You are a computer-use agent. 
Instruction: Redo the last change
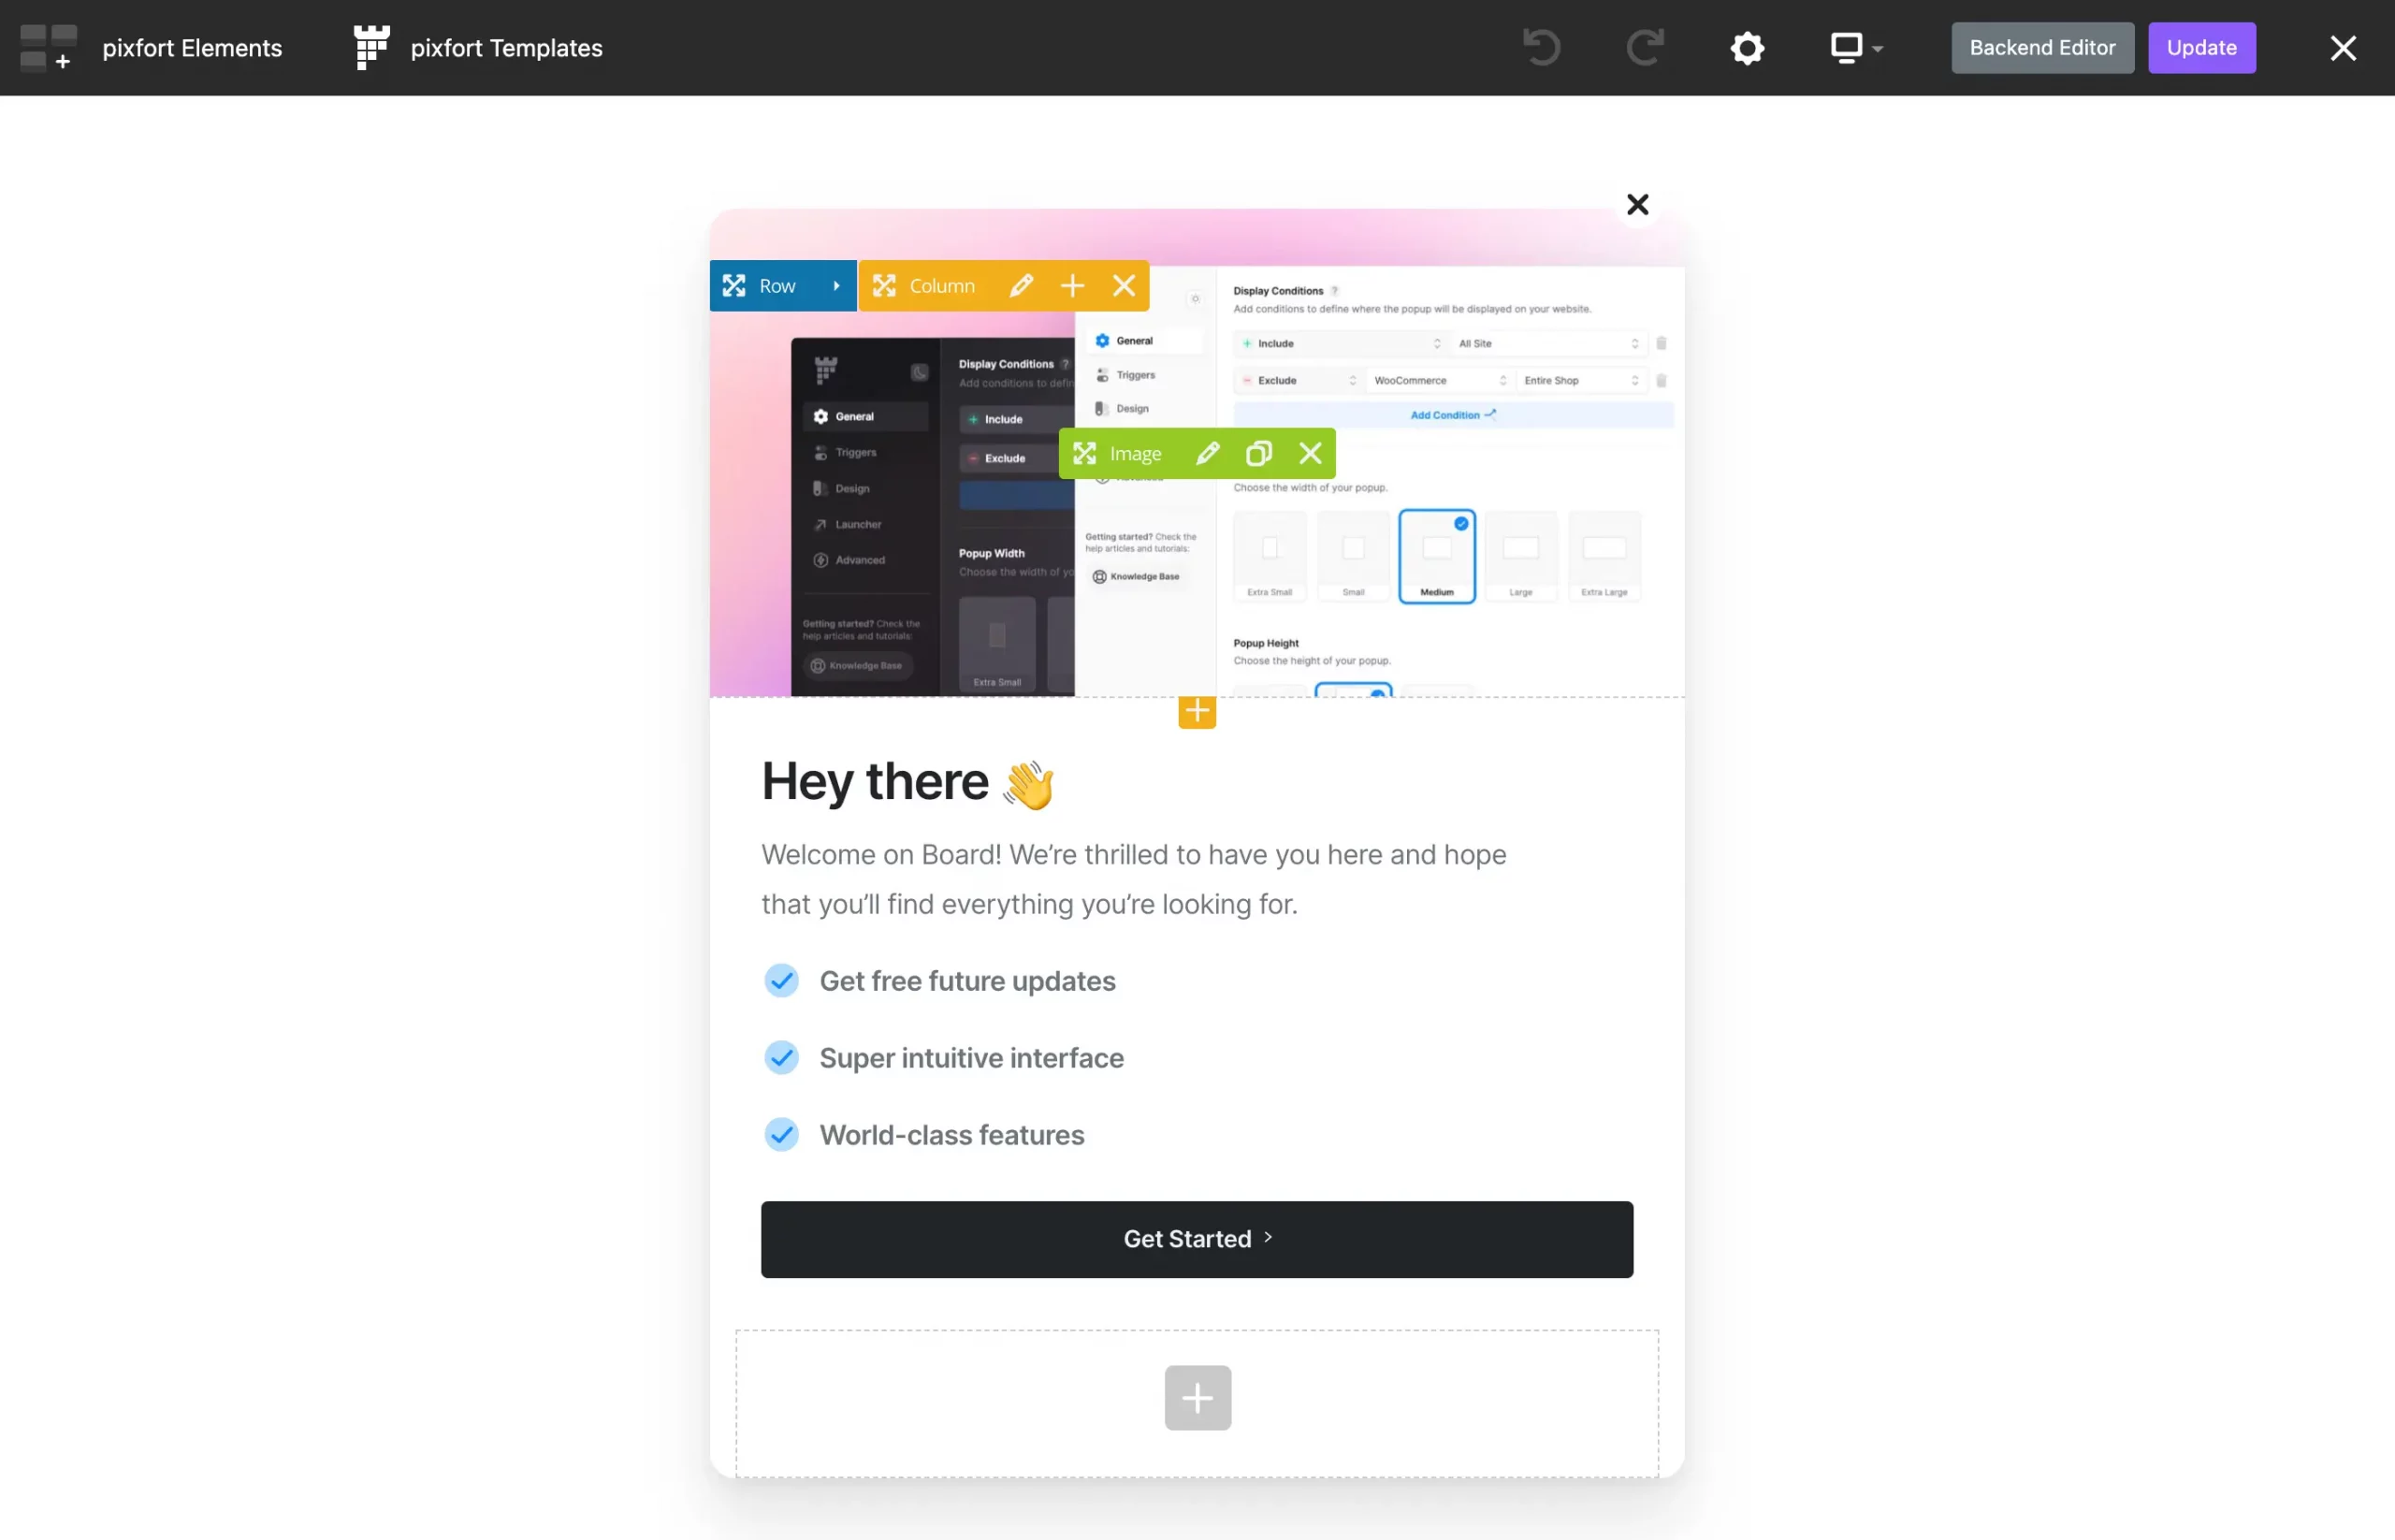[1645, 47]
